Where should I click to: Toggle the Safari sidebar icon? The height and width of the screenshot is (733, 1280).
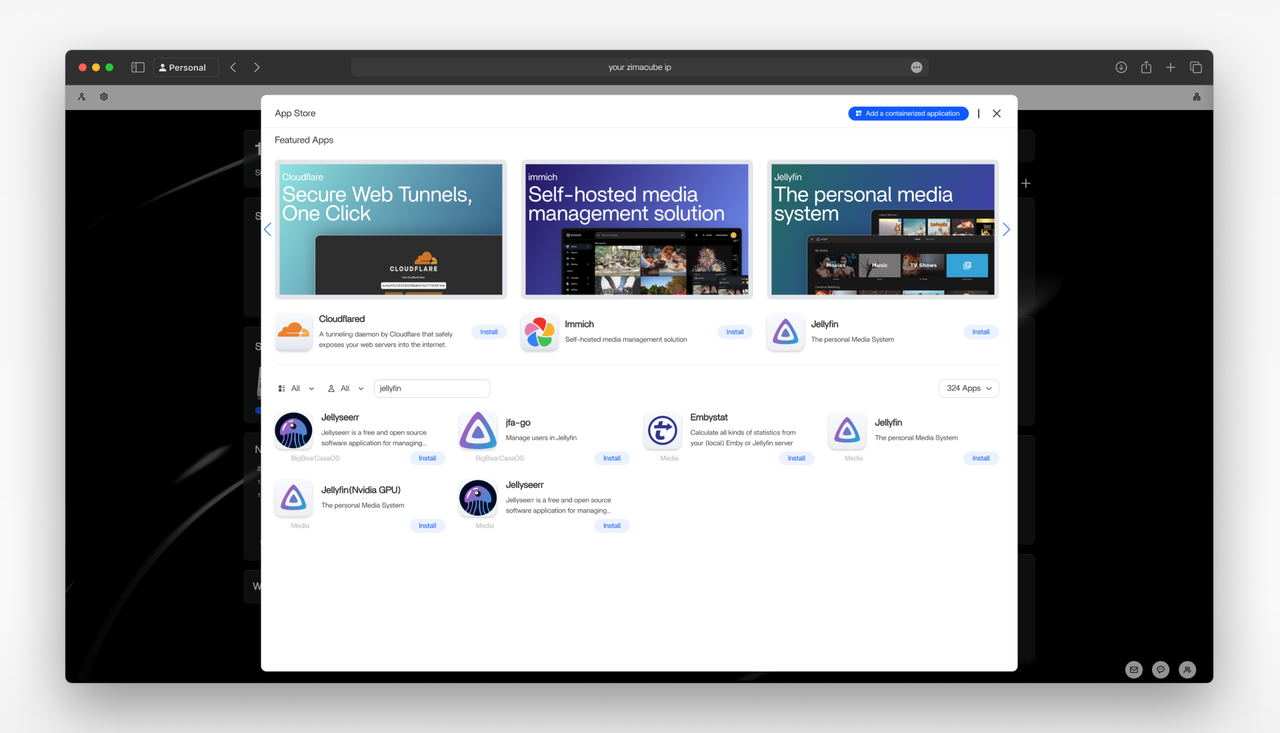click(138, 67)
